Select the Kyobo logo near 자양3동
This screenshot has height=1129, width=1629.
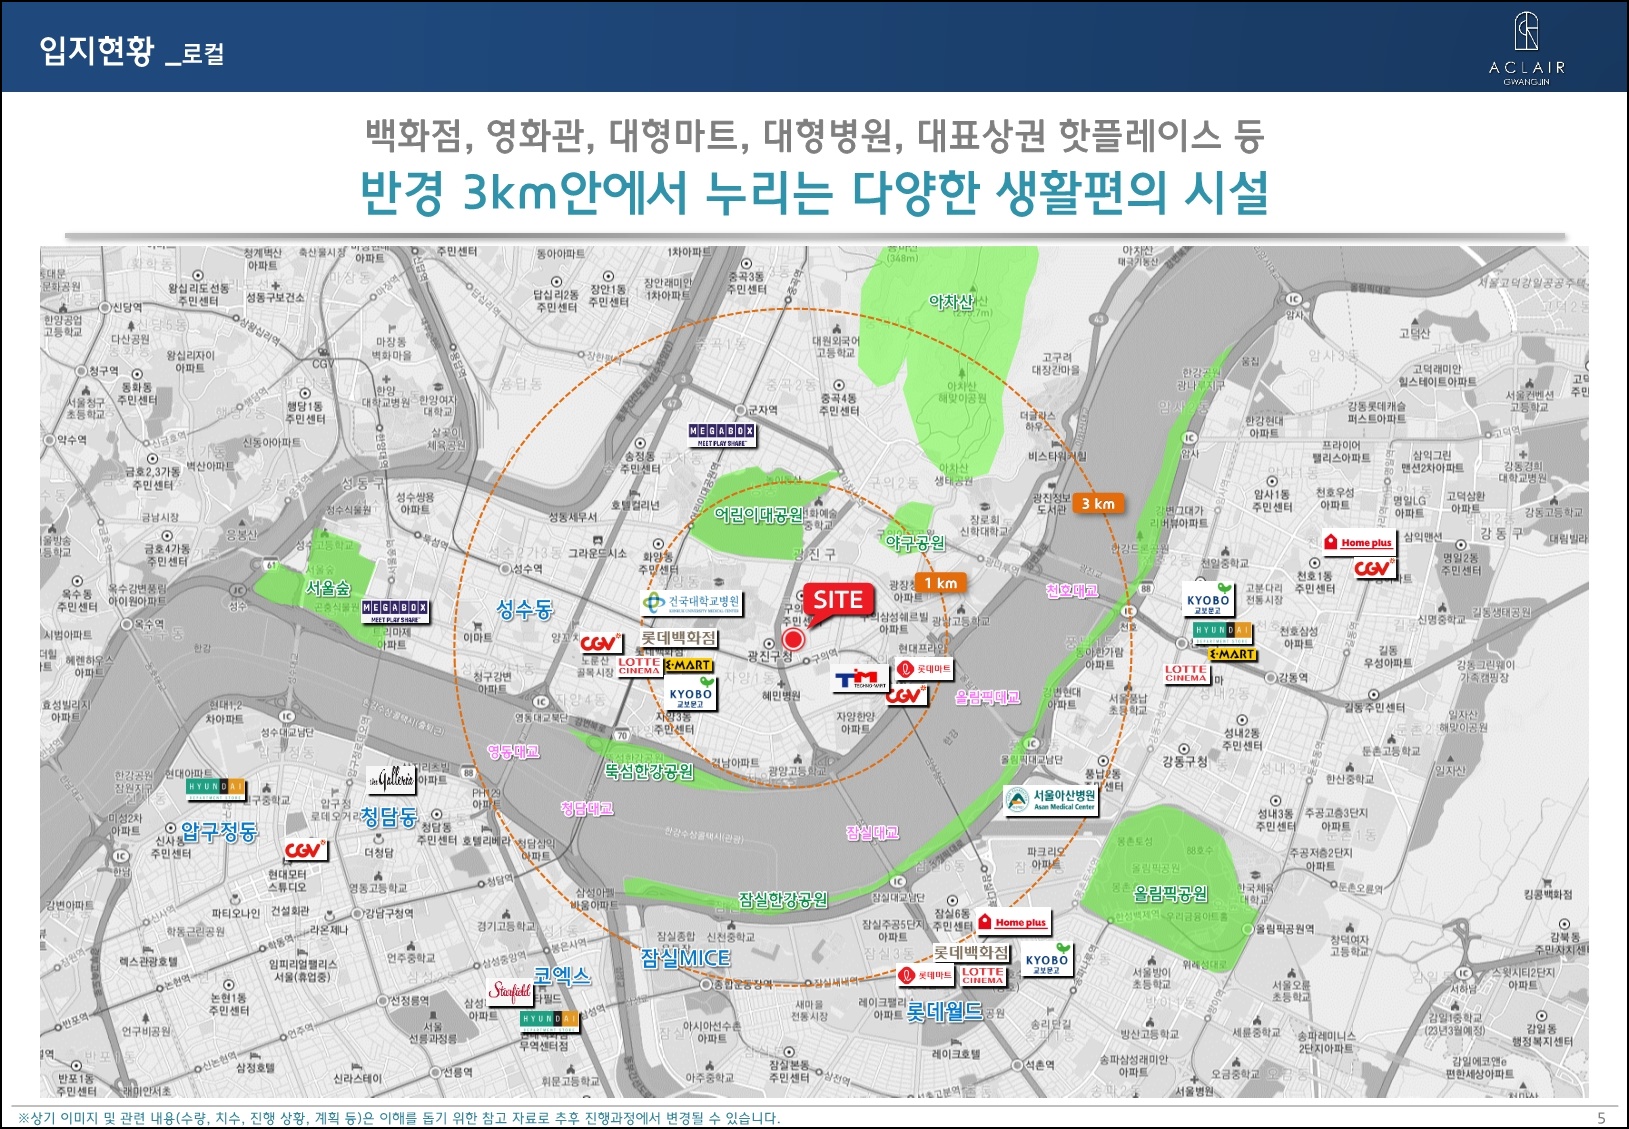click(691, 695)
